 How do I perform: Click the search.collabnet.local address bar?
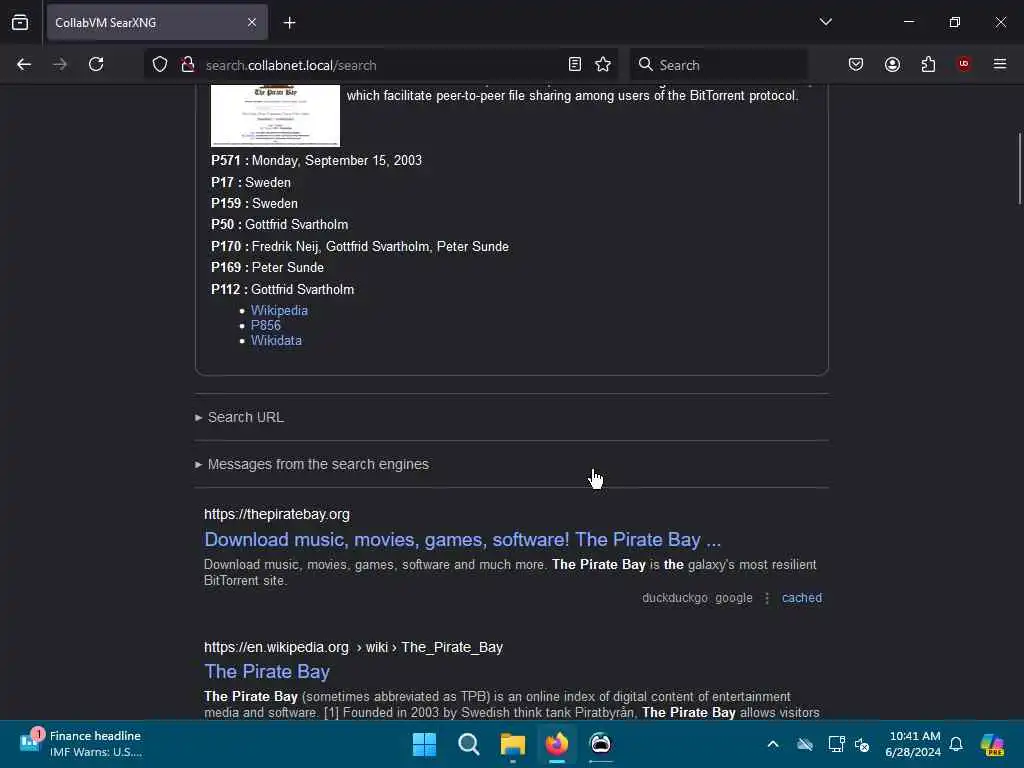[x=379, y=65]
